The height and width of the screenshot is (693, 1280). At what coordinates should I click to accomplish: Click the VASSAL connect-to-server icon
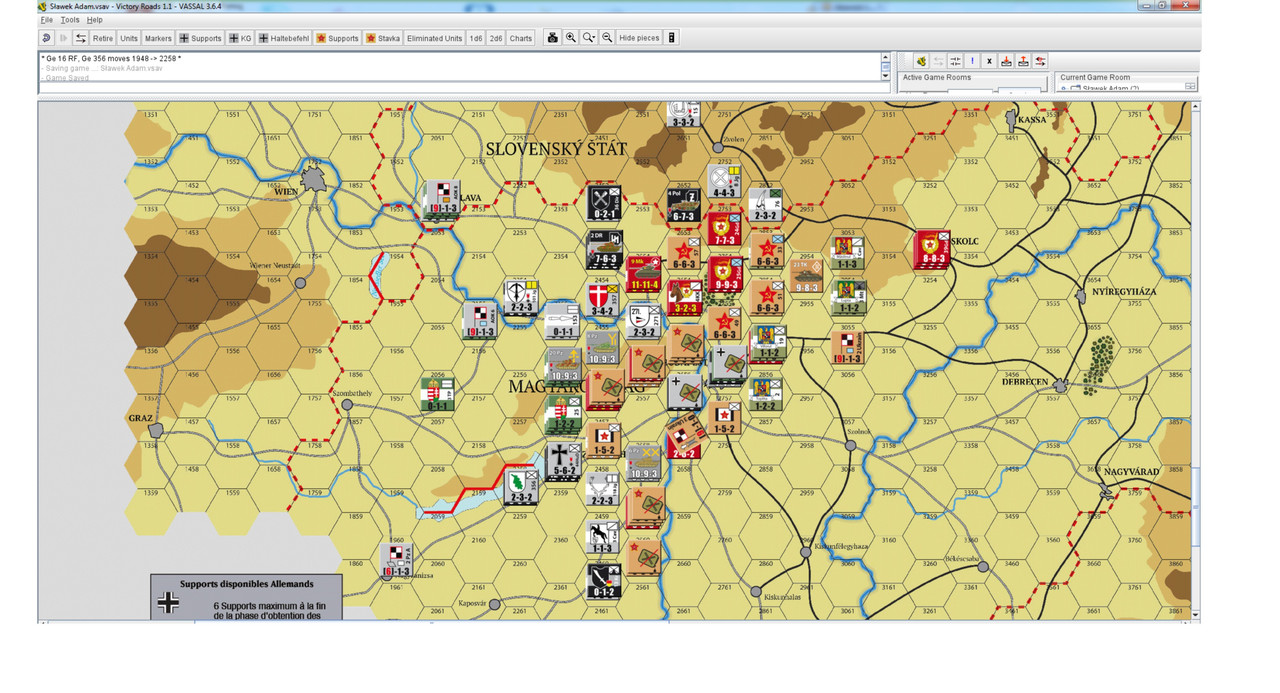click(x=921, y=61)
